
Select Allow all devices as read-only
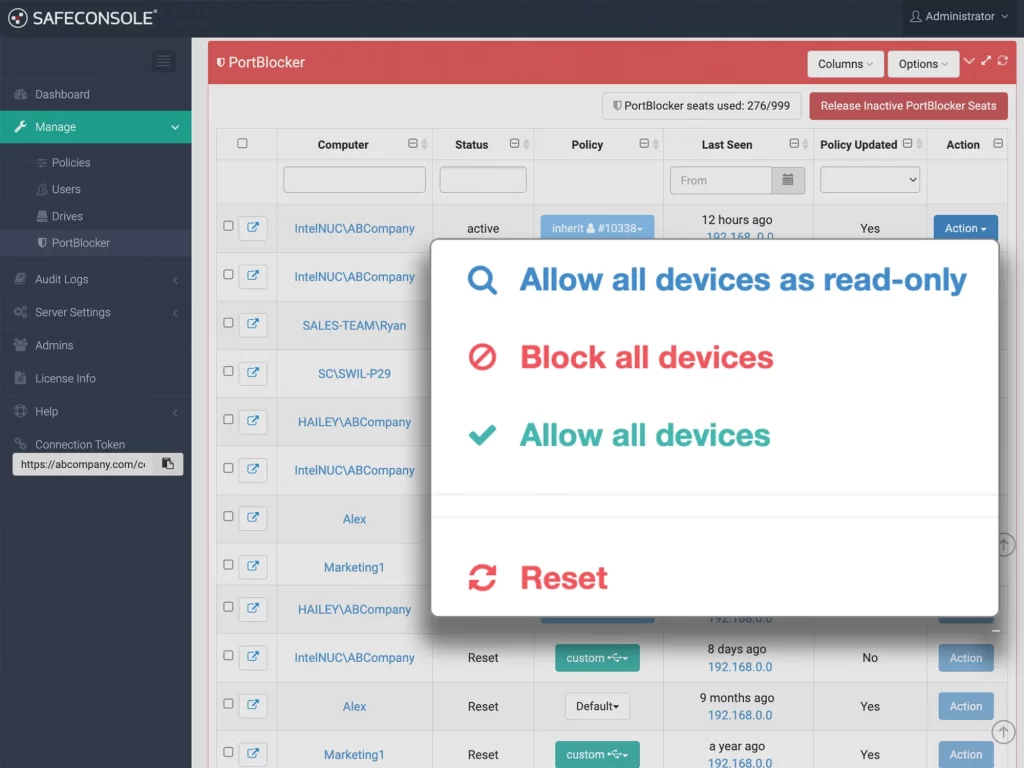click(742, 280)
